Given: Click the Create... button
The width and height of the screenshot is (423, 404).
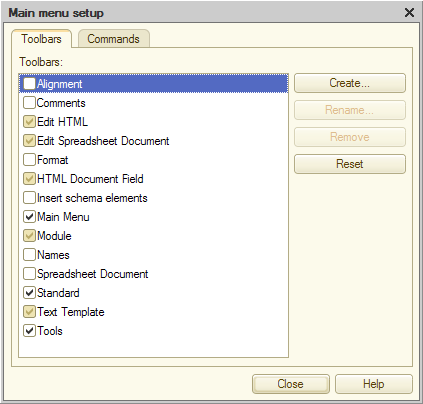Looking at the screenshot, I should coord(350,83).
